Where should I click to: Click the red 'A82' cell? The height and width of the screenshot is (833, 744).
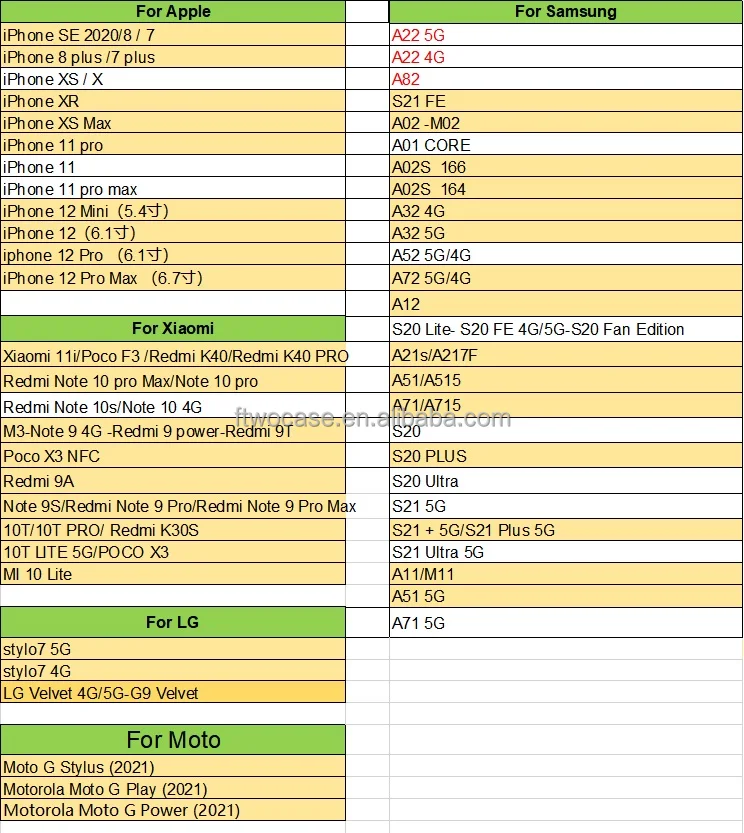(565, 79)
